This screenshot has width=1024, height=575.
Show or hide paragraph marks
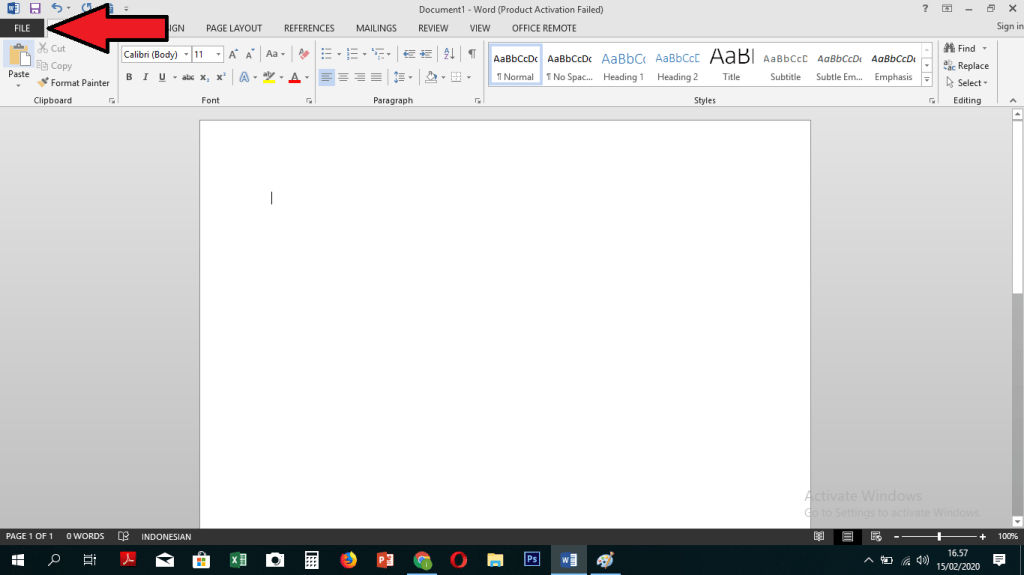pyautogui.click(x=471, y=54)
